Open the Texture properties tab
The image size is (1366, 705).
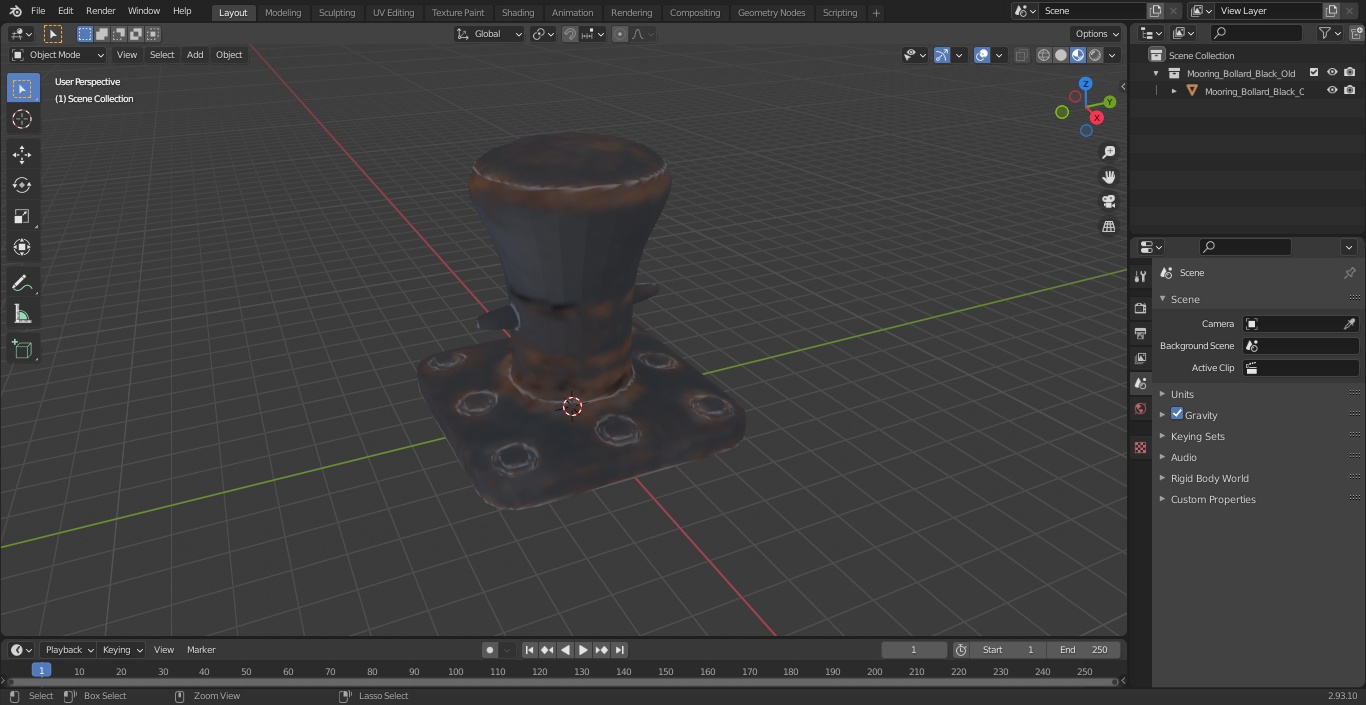coord(1140,447)
